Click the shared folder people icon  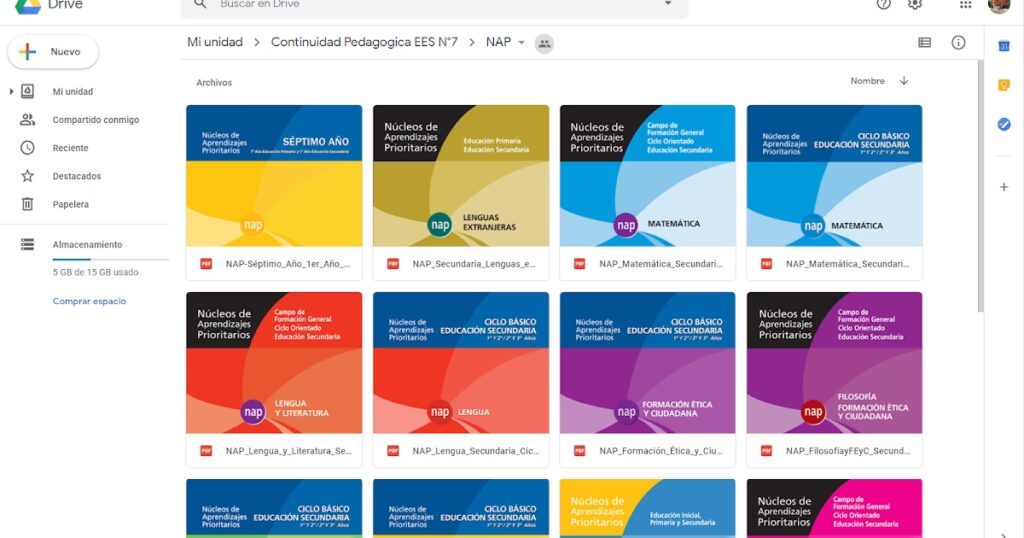click(544, 43)
